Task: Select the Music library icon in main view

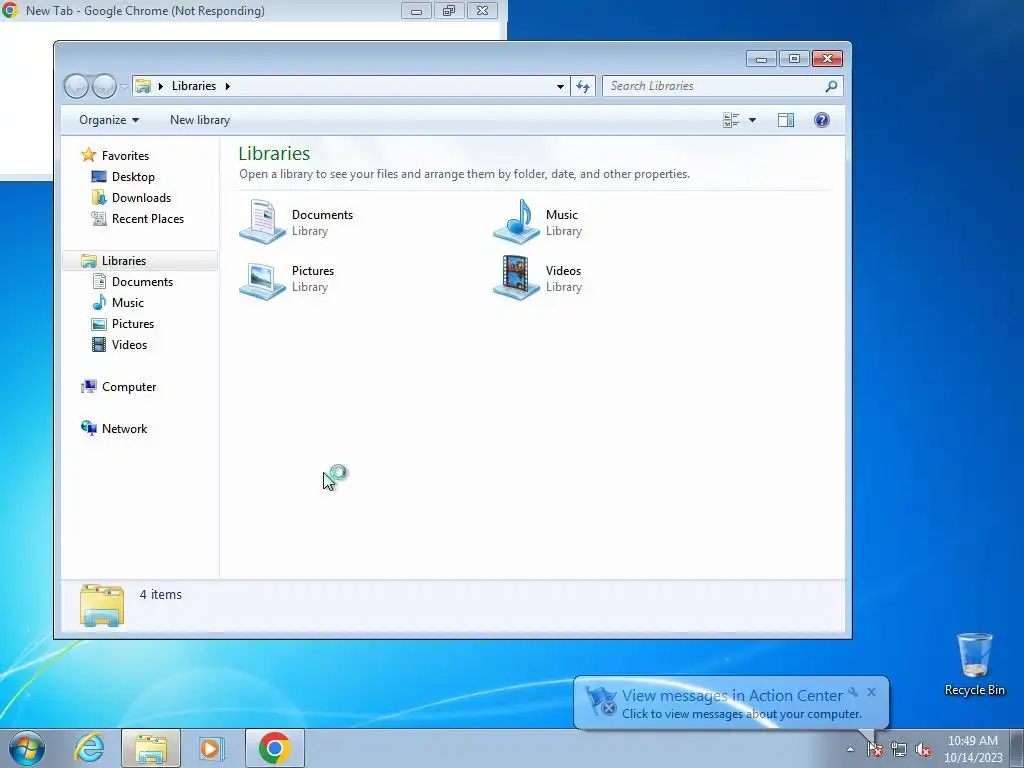Action: (x=516, y=222)
